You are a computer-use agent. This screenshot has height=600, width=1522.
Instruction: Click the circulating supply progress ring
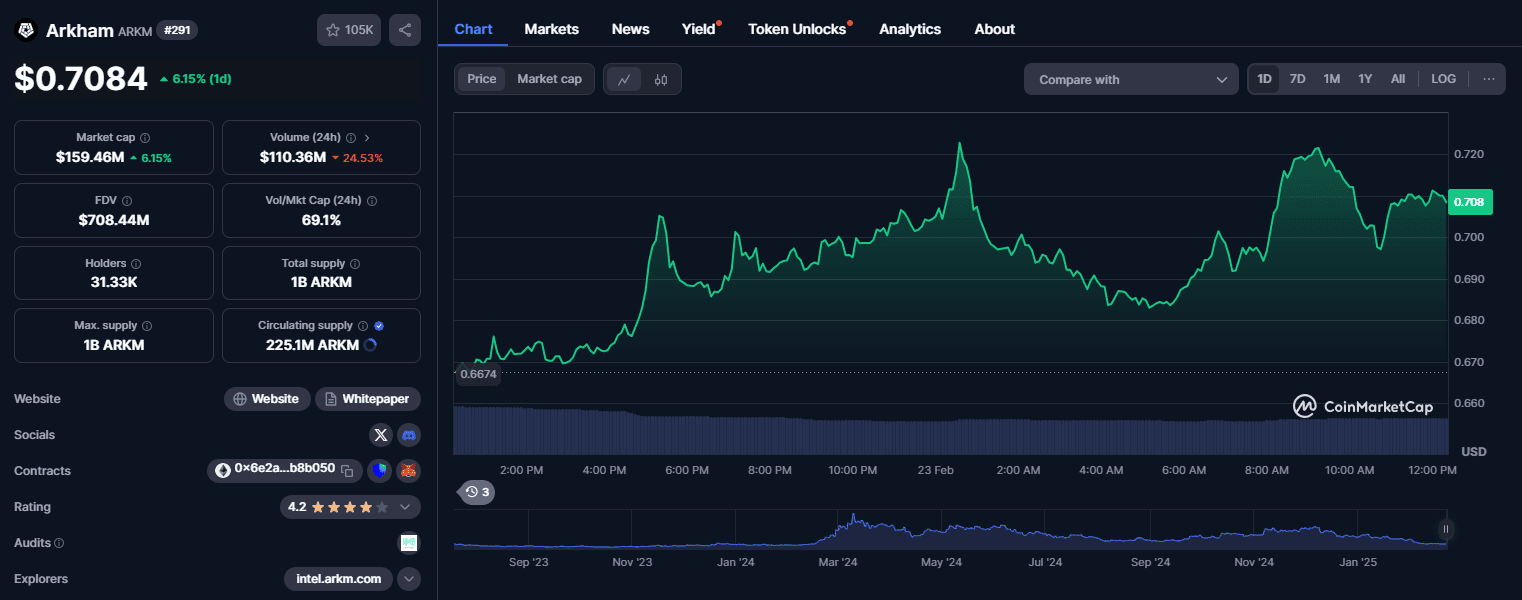(370, 345)
